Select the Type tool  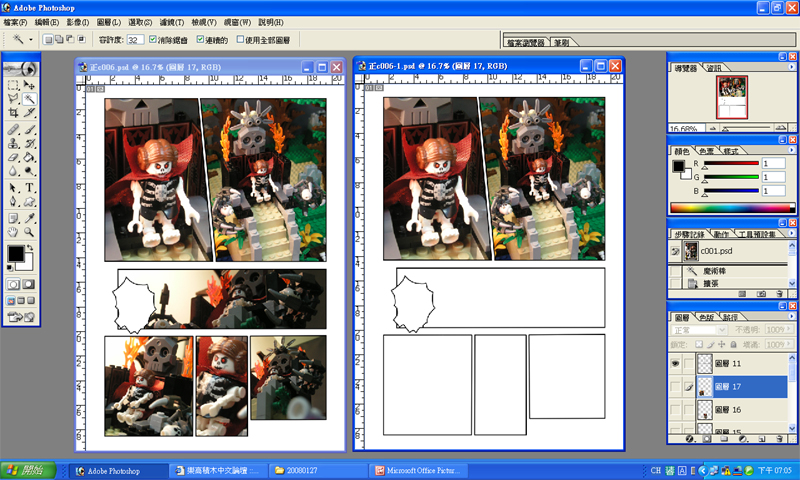29,188
